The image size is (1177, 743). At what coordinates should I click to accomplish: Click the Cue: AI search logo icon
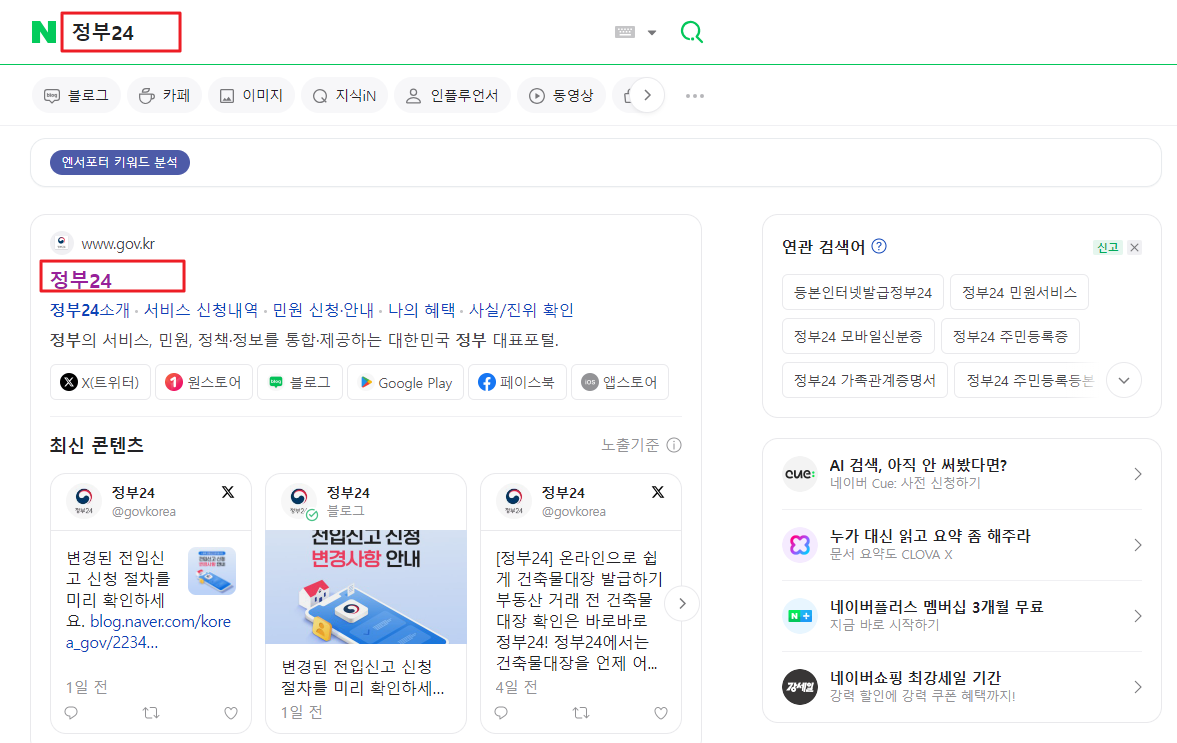[x=799, y=474]
